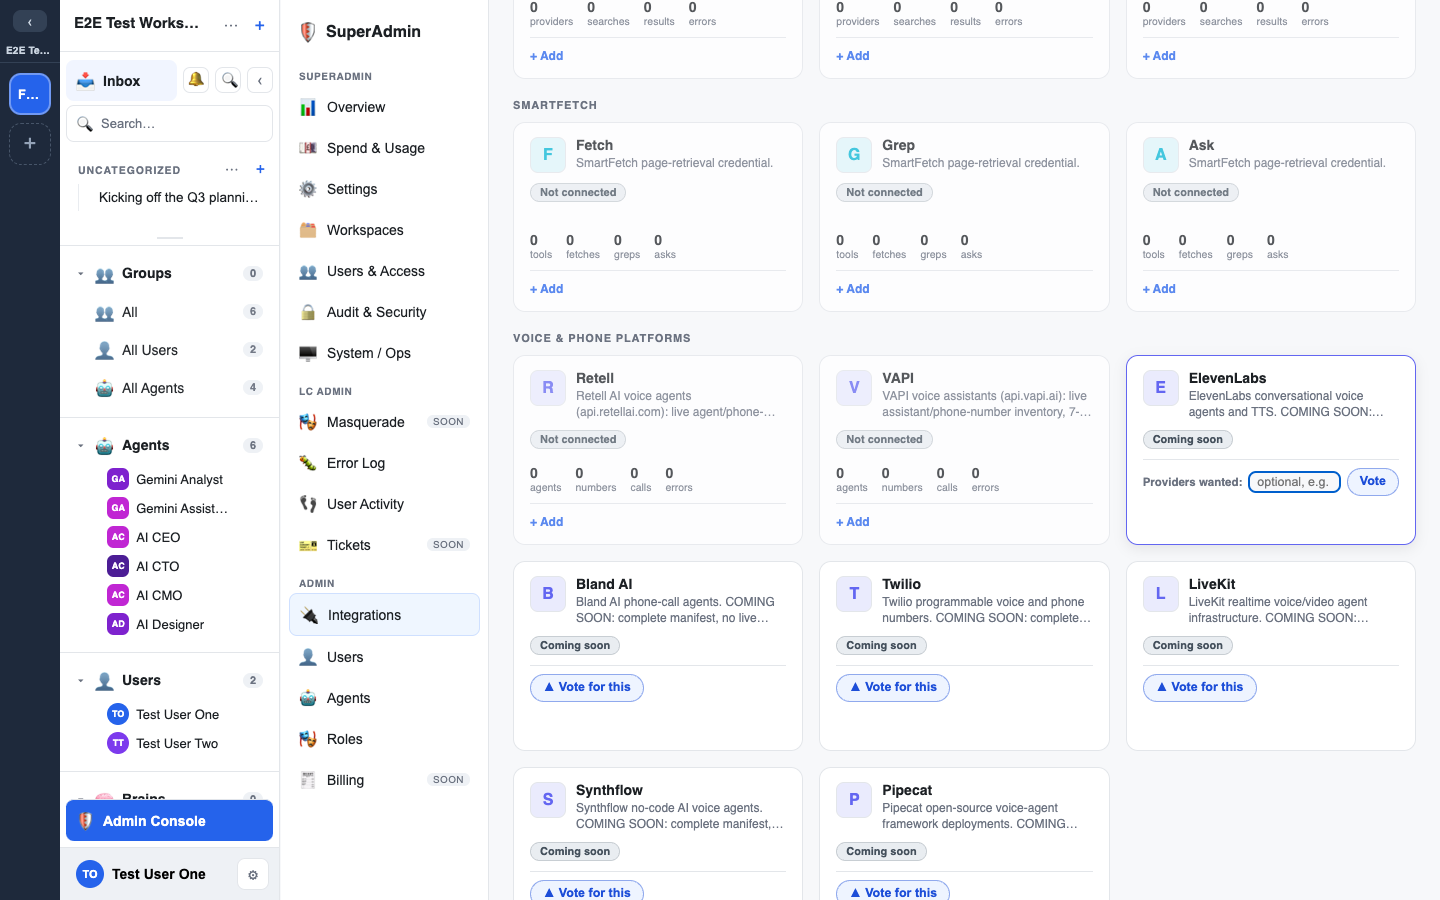Image resolution: width=1440 pixels, height=900 pixels.
Task: View User Activity page
Action: point(384,504)
